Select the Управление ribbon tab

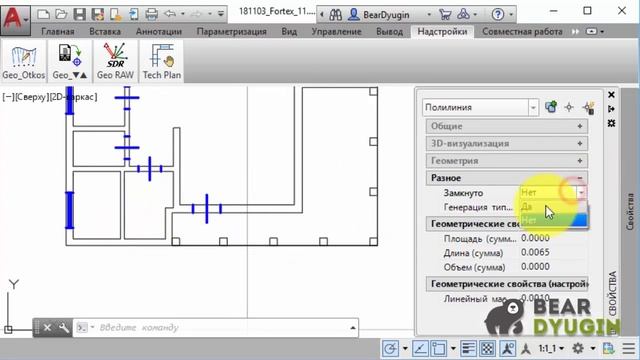point(336,31)
